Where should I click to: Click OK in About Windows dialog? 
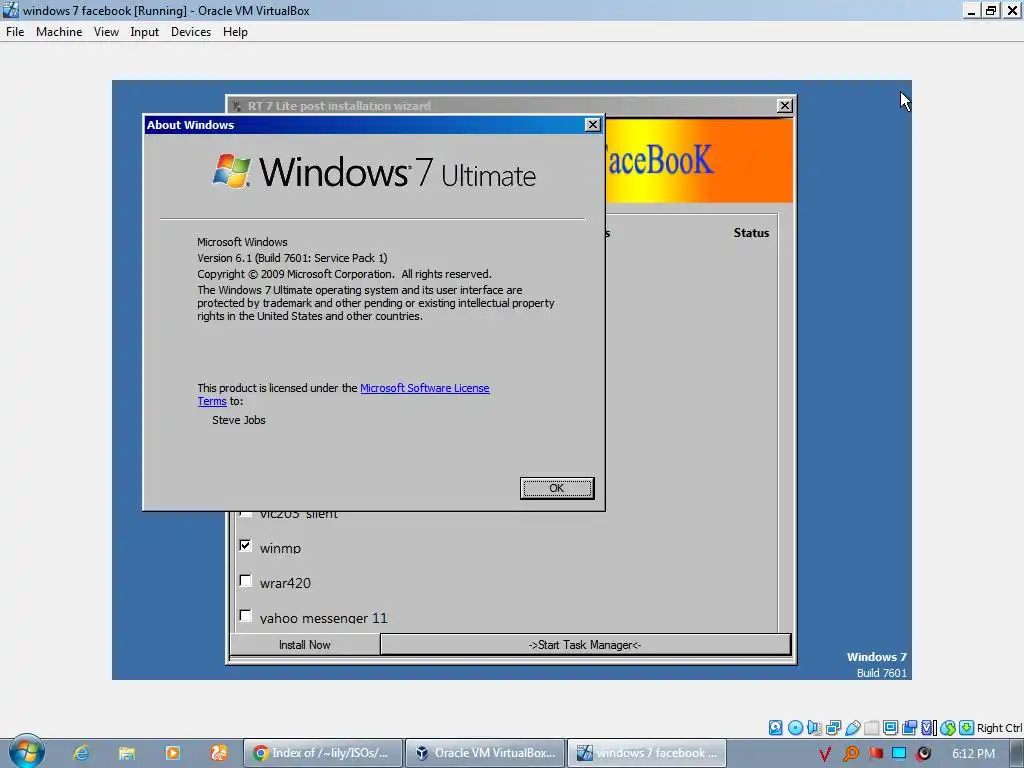tap(556, 488)
